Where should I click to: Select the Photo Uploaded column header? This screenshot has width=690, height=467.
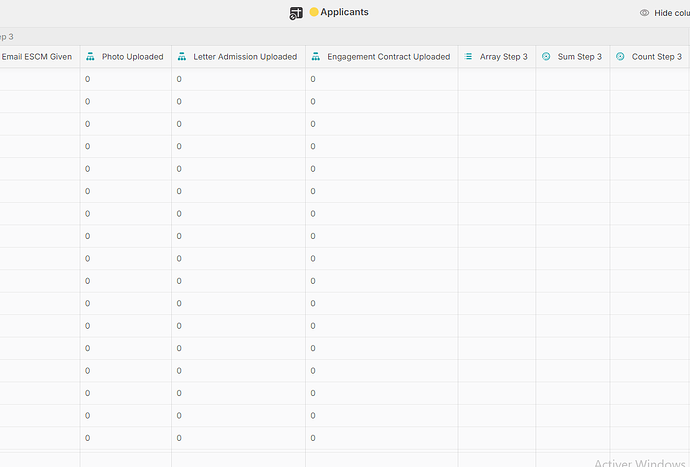coord(126,56)
